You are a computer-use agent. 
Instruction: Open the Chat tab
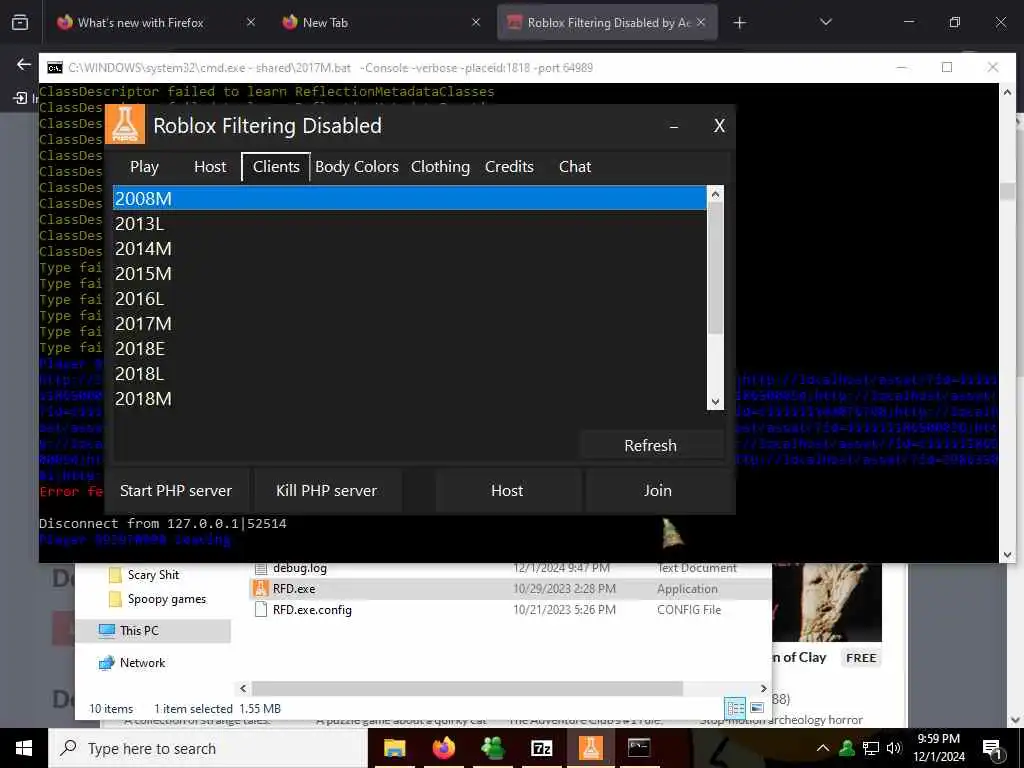[x=575, y=167]
